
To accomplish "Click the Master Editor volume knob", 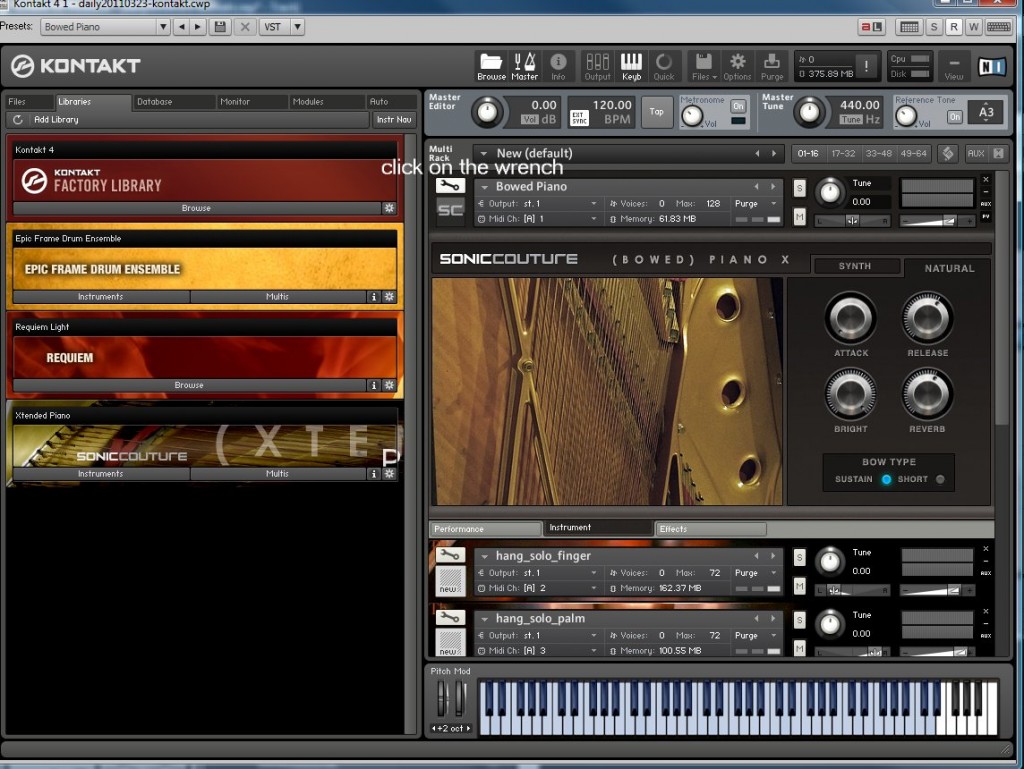I will pyautogui.click(x=486, y=112).
